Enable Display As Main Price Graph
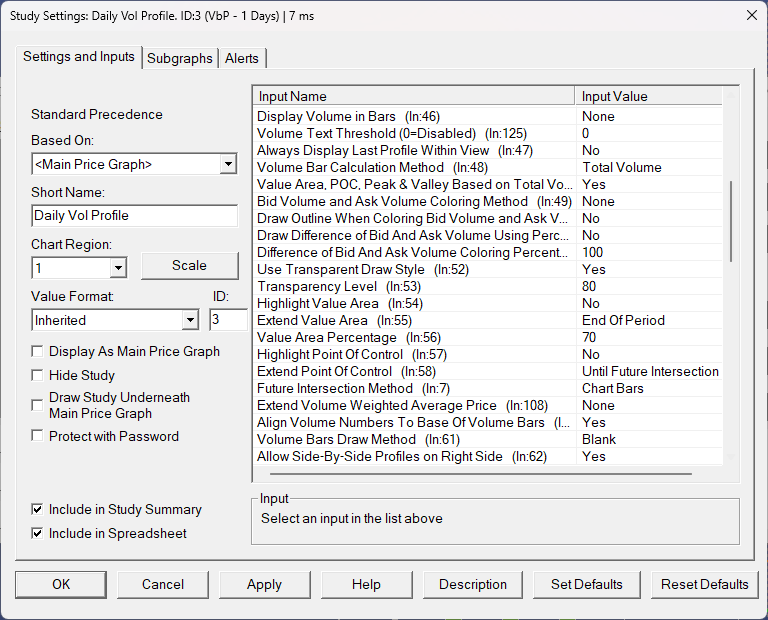This screenshot has width=768, height=620. (37, 351)
